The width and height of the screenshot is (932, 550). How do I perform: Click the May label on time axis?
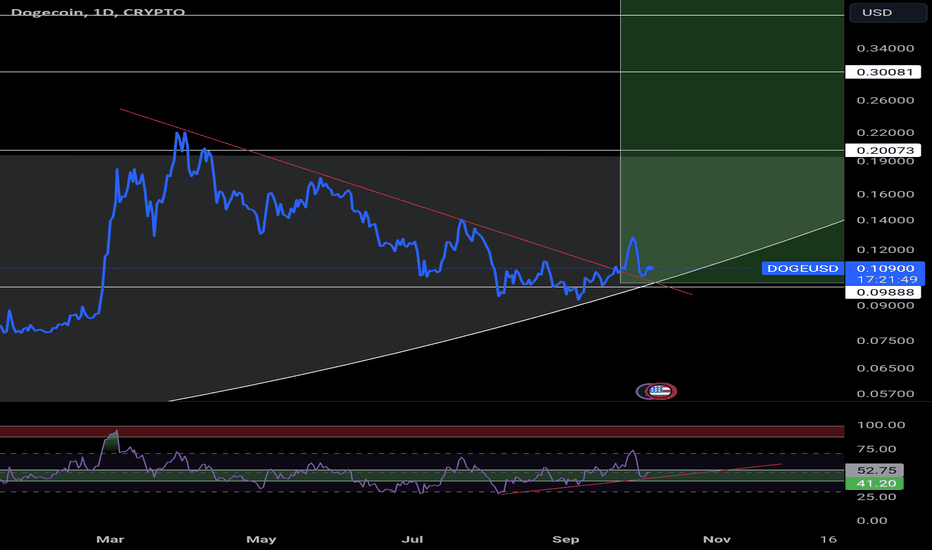262,539
